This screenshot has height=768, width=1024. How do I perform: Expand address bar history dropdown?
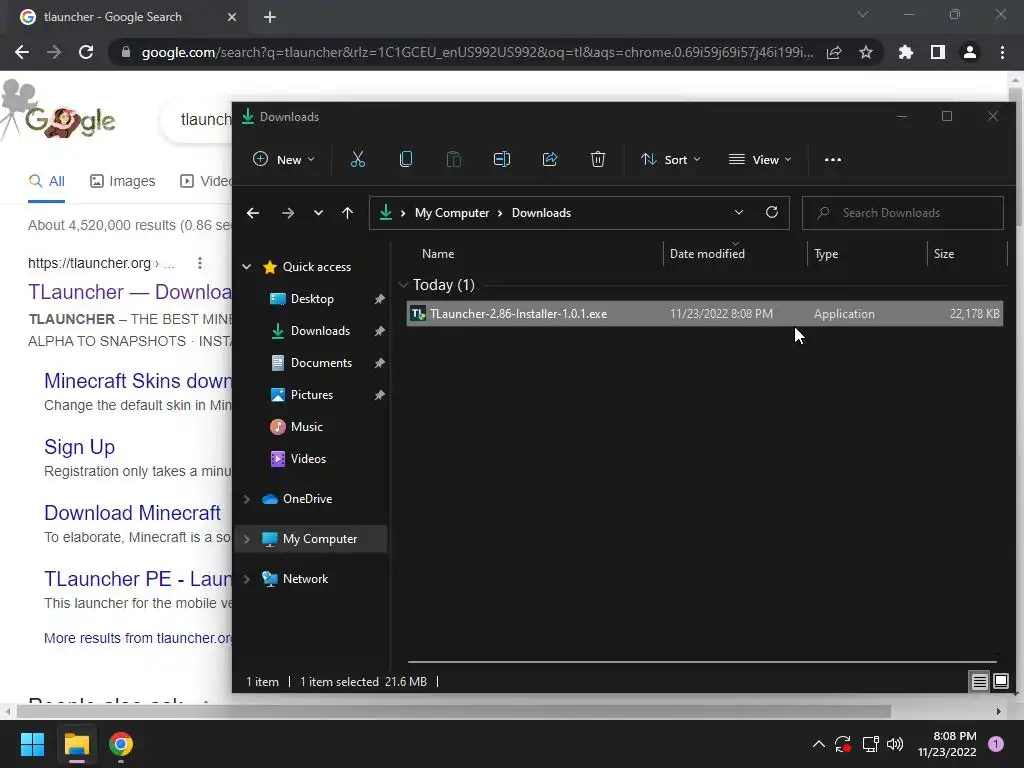(x=739, y=212)
